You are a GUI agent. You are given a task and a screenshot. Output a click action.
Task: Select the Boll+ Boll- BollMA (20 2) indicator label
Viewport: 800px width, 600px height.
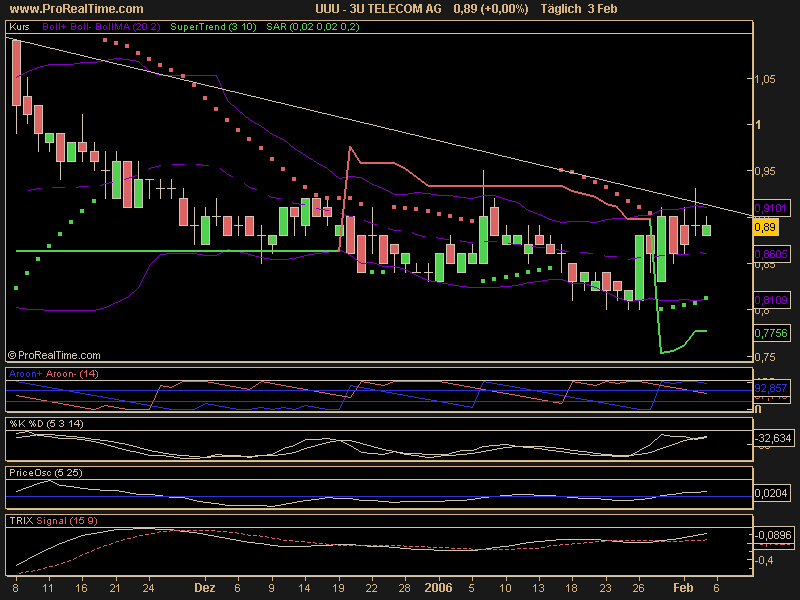(101, 27)
